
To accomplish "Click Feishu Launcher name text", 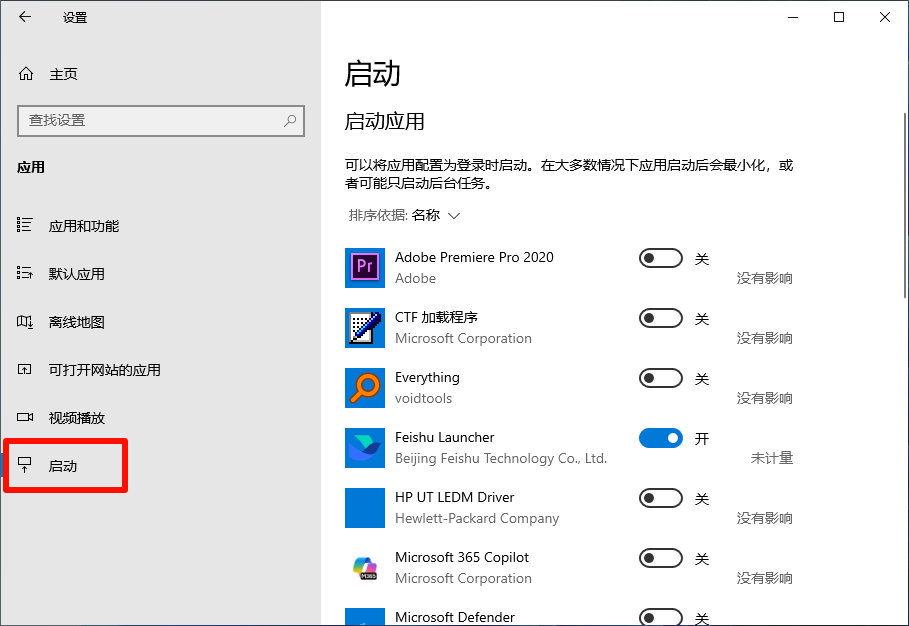I will point(445,437).
